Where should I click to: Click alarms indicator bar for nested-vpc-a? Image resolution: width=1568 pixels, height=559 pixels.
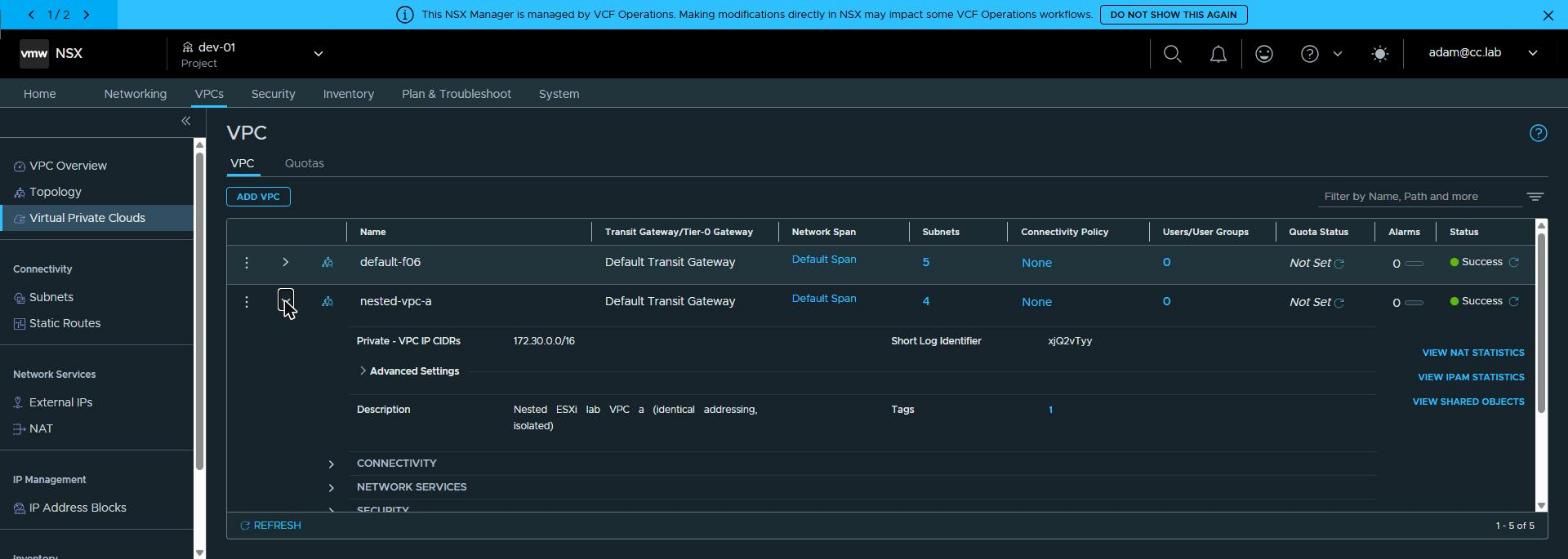(1414, 302)
